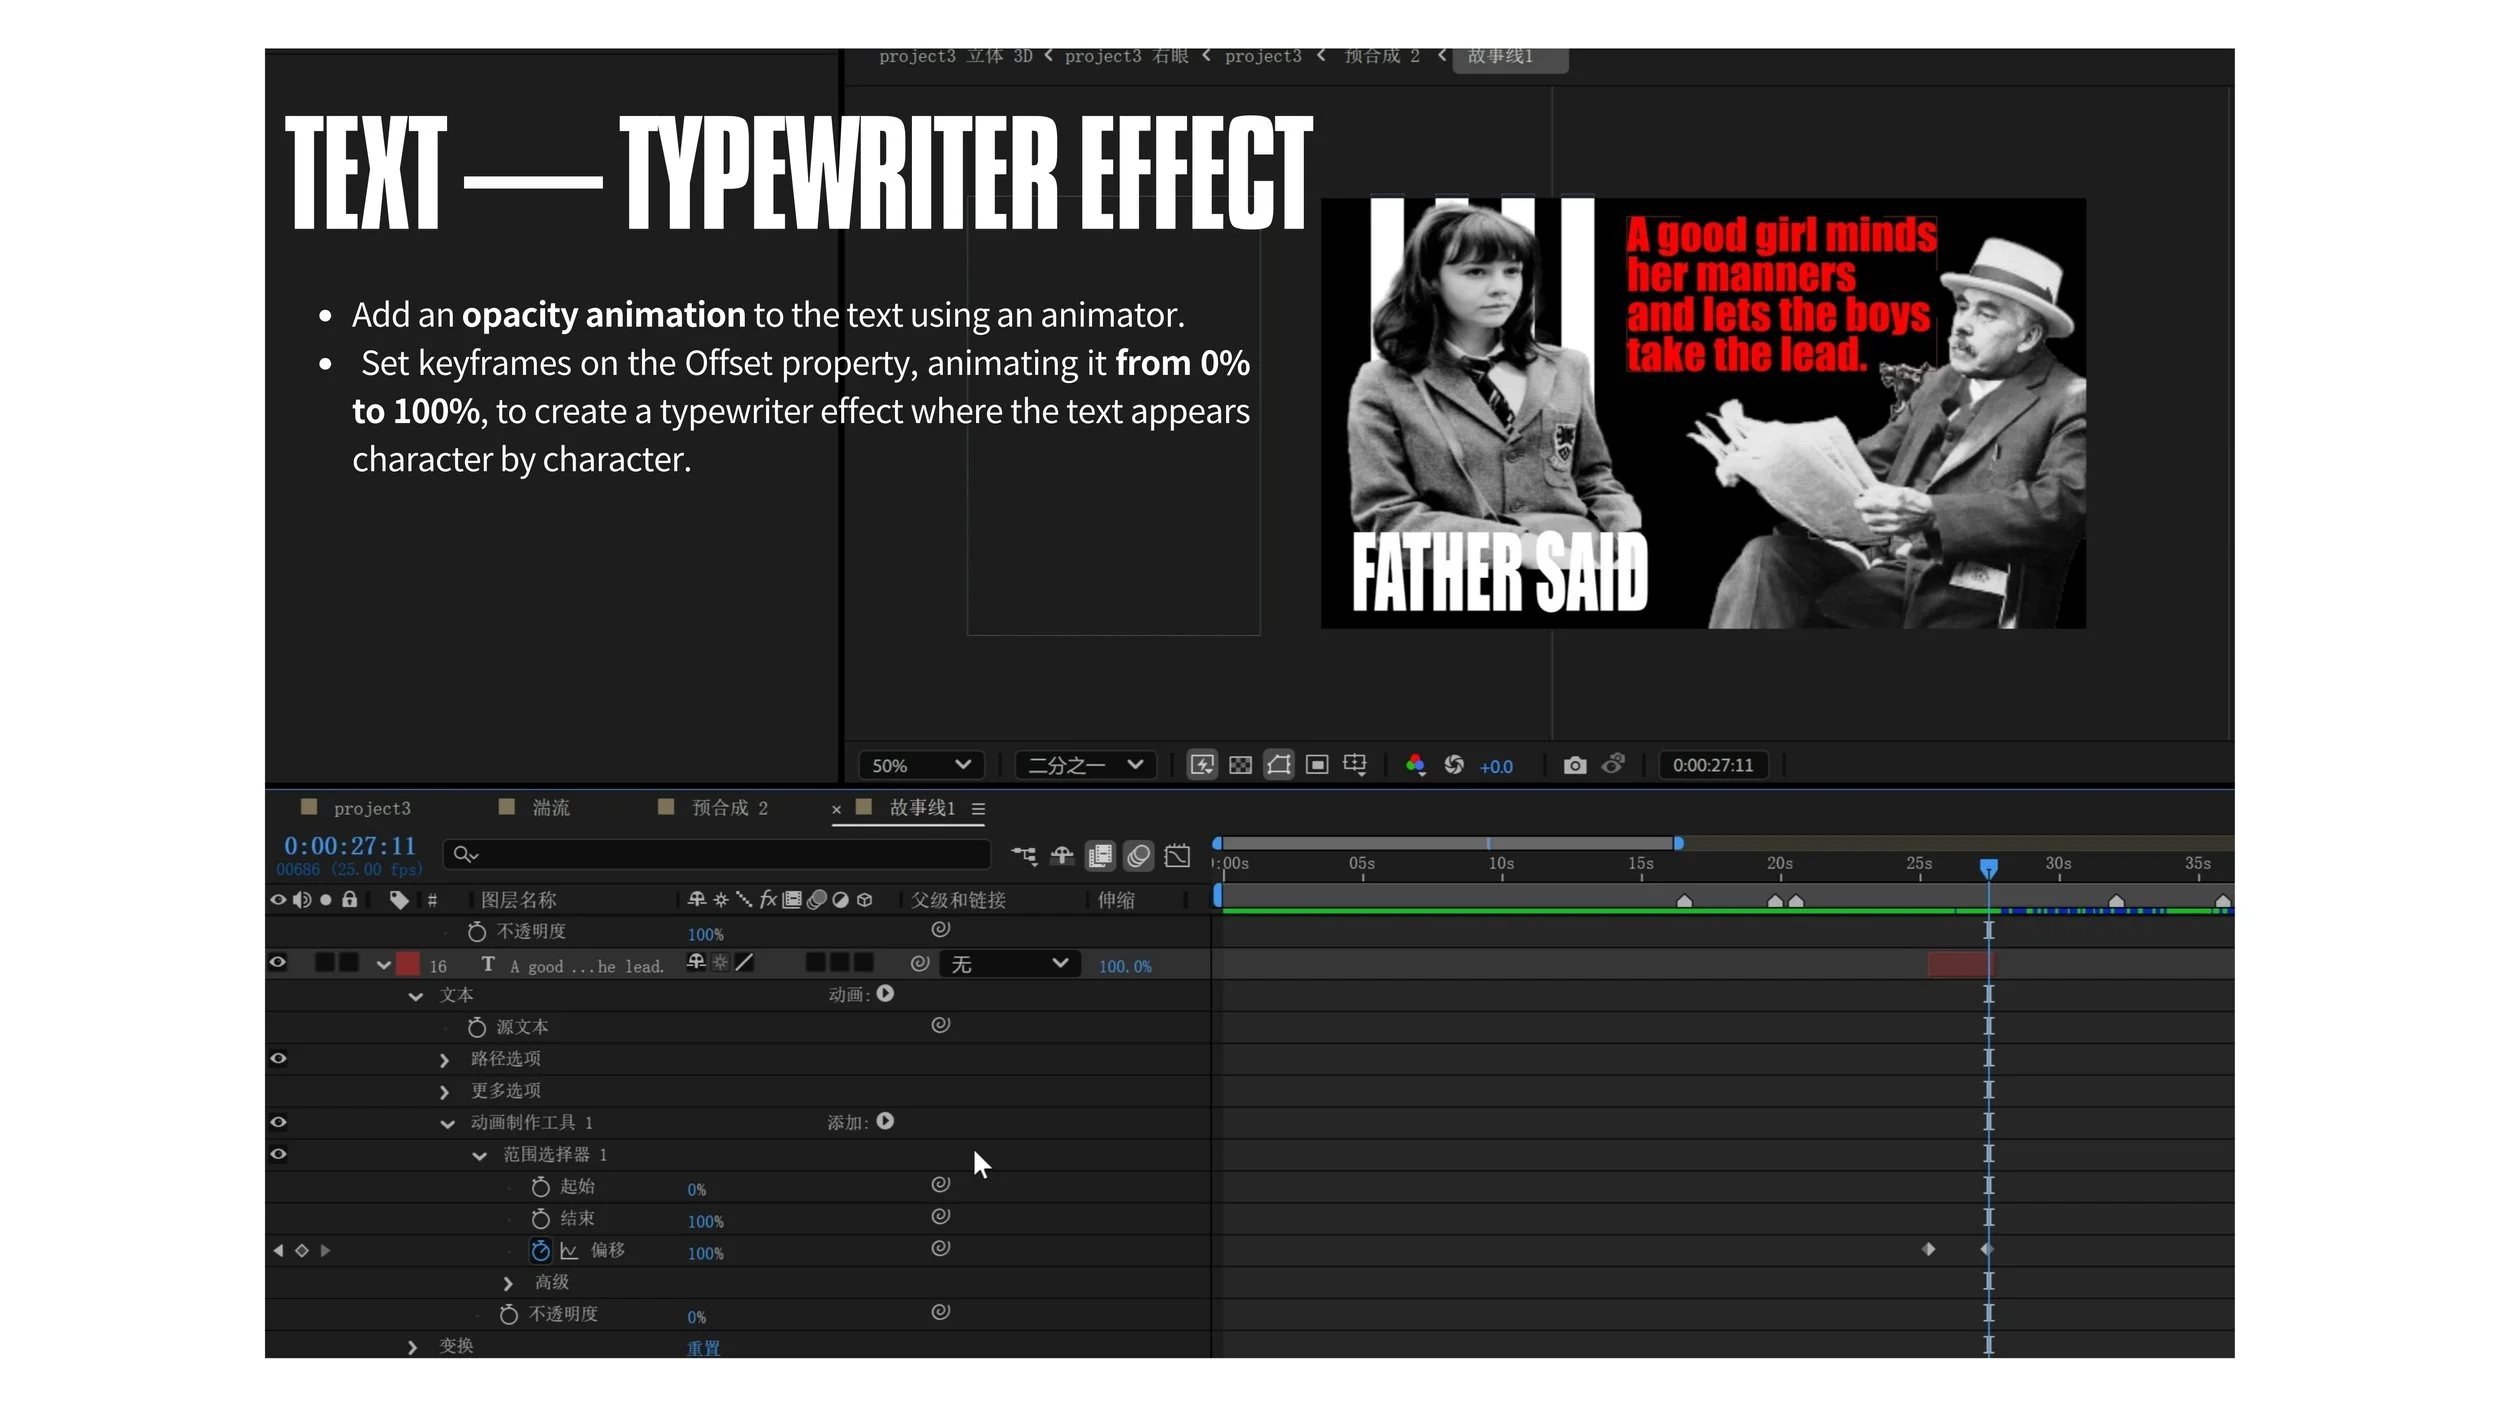Enable motion blur for timeline layers
Viewport: 2500px width, 1406px height.
click(x=1138, y=856)
